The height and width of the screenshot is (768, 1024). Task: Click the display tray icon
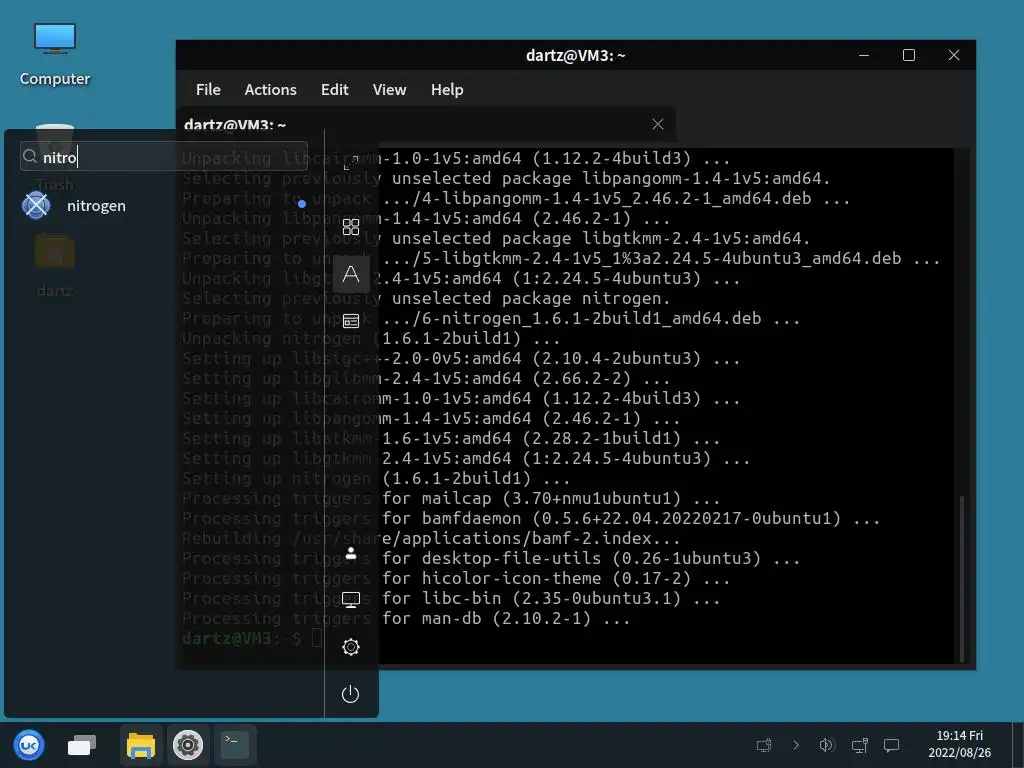763,745
